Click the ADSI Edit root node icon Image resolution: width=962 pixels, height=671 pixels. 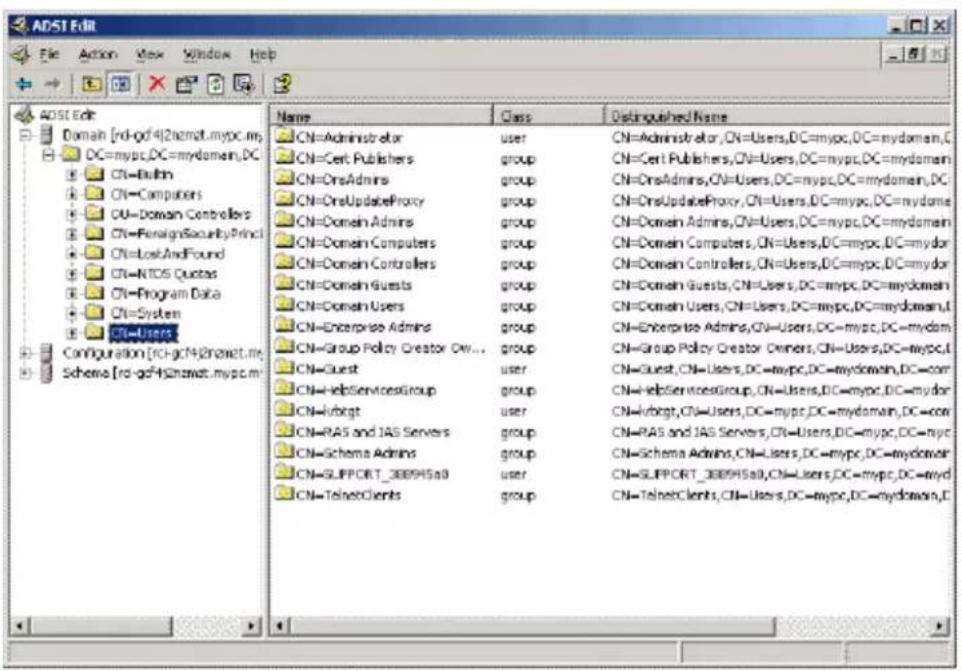tap(24, 115)
